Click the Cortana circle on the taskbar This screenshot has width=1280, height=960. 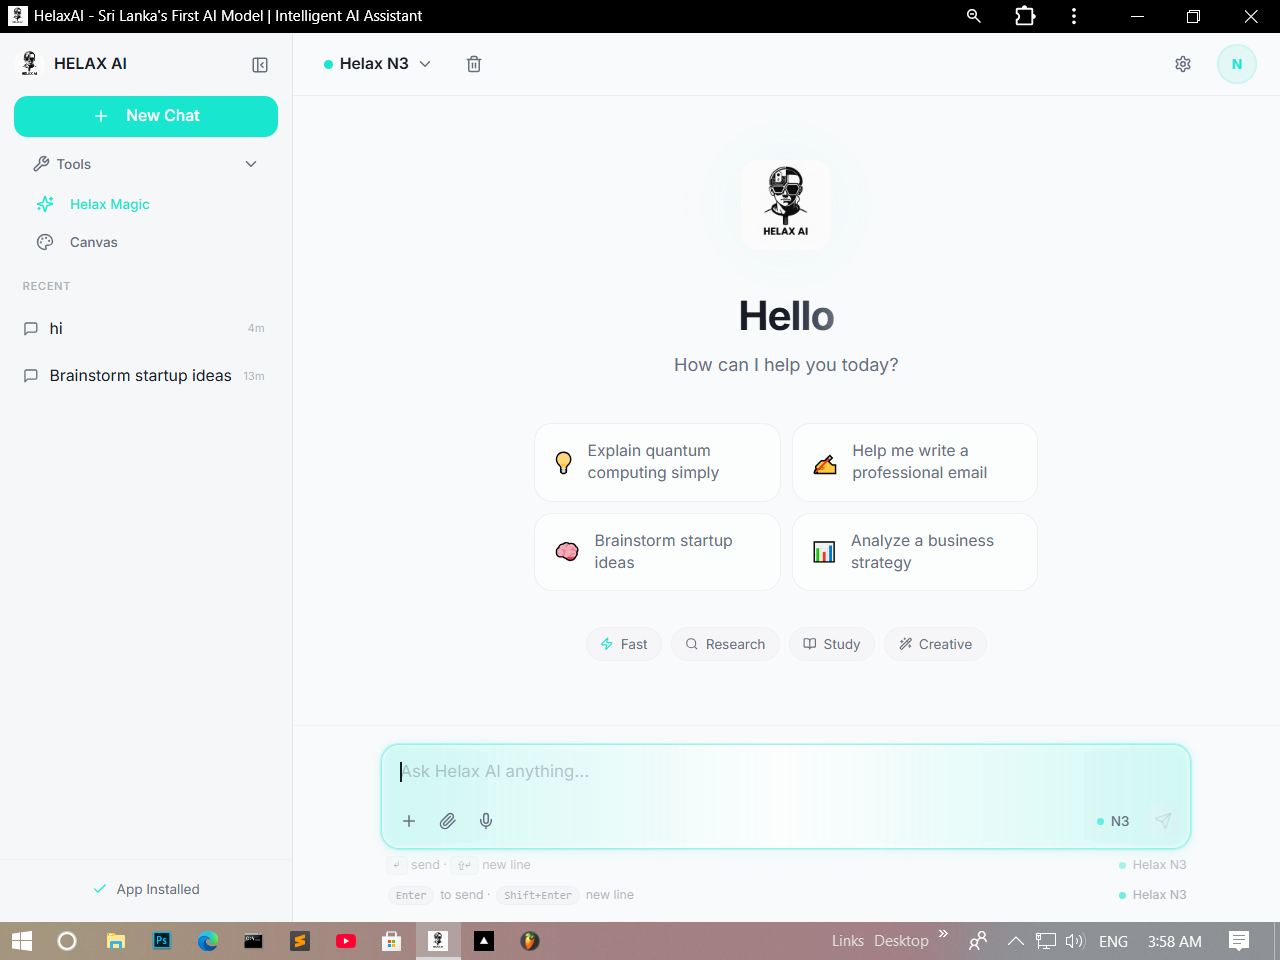pos(67,941)
